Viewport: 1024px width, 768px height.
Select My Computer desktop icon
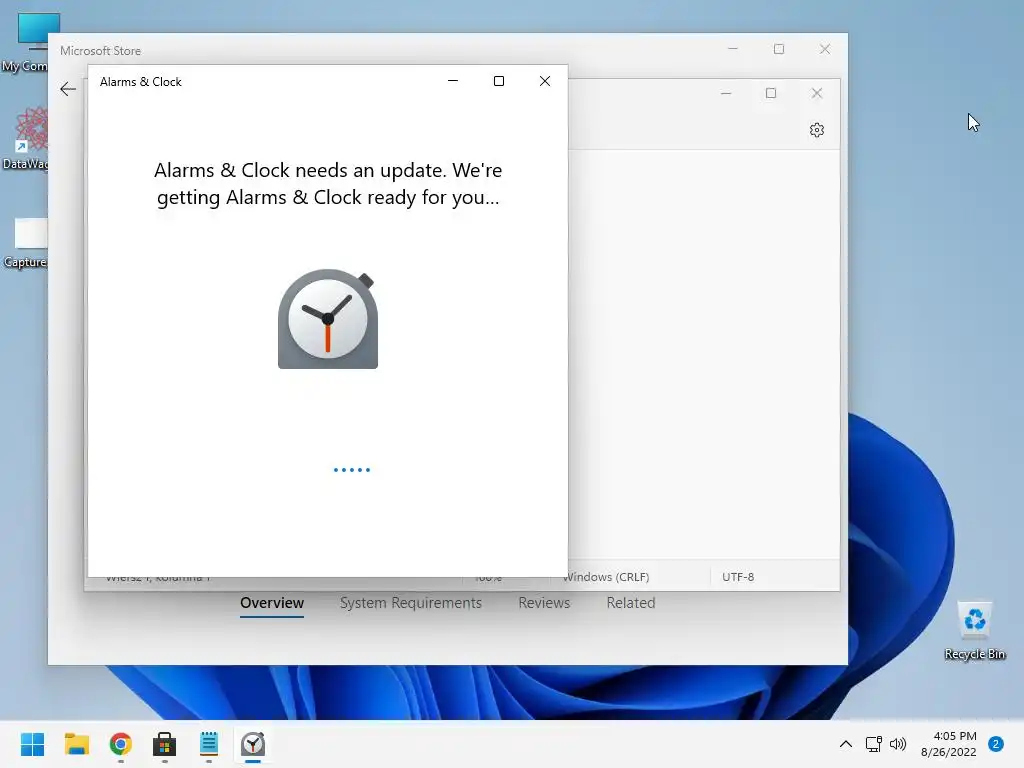click(25, 42)
